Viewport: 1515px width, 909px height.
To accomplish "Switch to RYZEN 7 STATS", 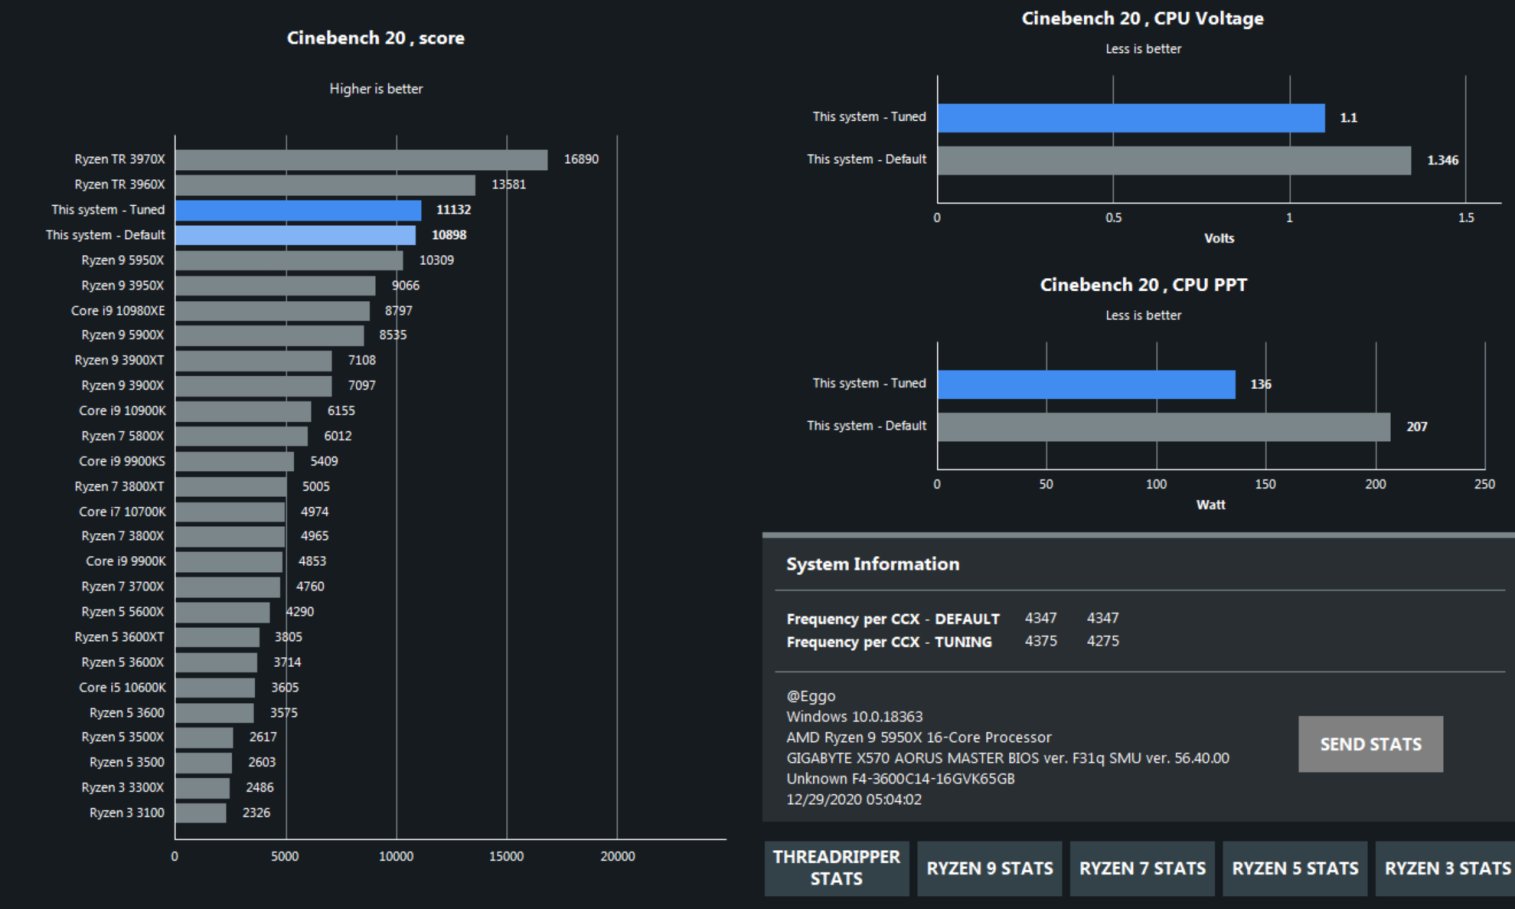I will pyautogui.click(x=1142, y=868).
